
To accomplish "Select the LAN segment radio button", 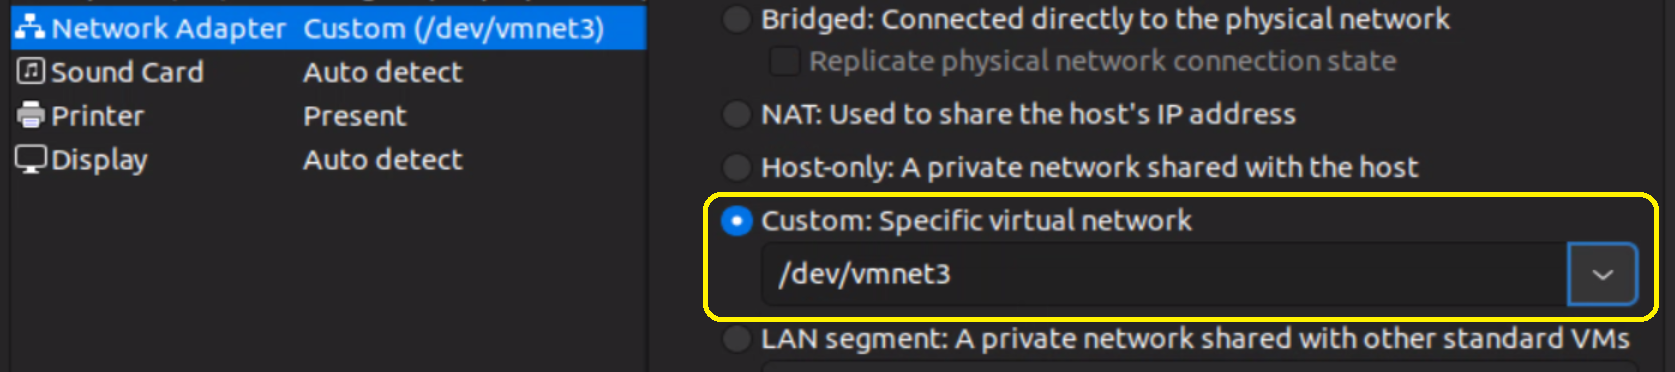I will click(737, 339).
